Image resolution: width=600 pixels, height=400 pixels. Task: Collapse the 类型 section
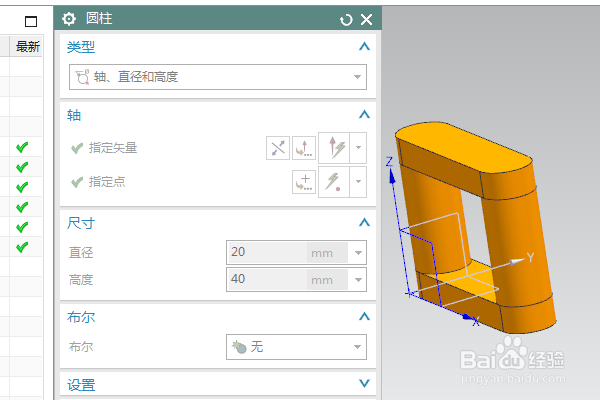click(x=364, y=47)
